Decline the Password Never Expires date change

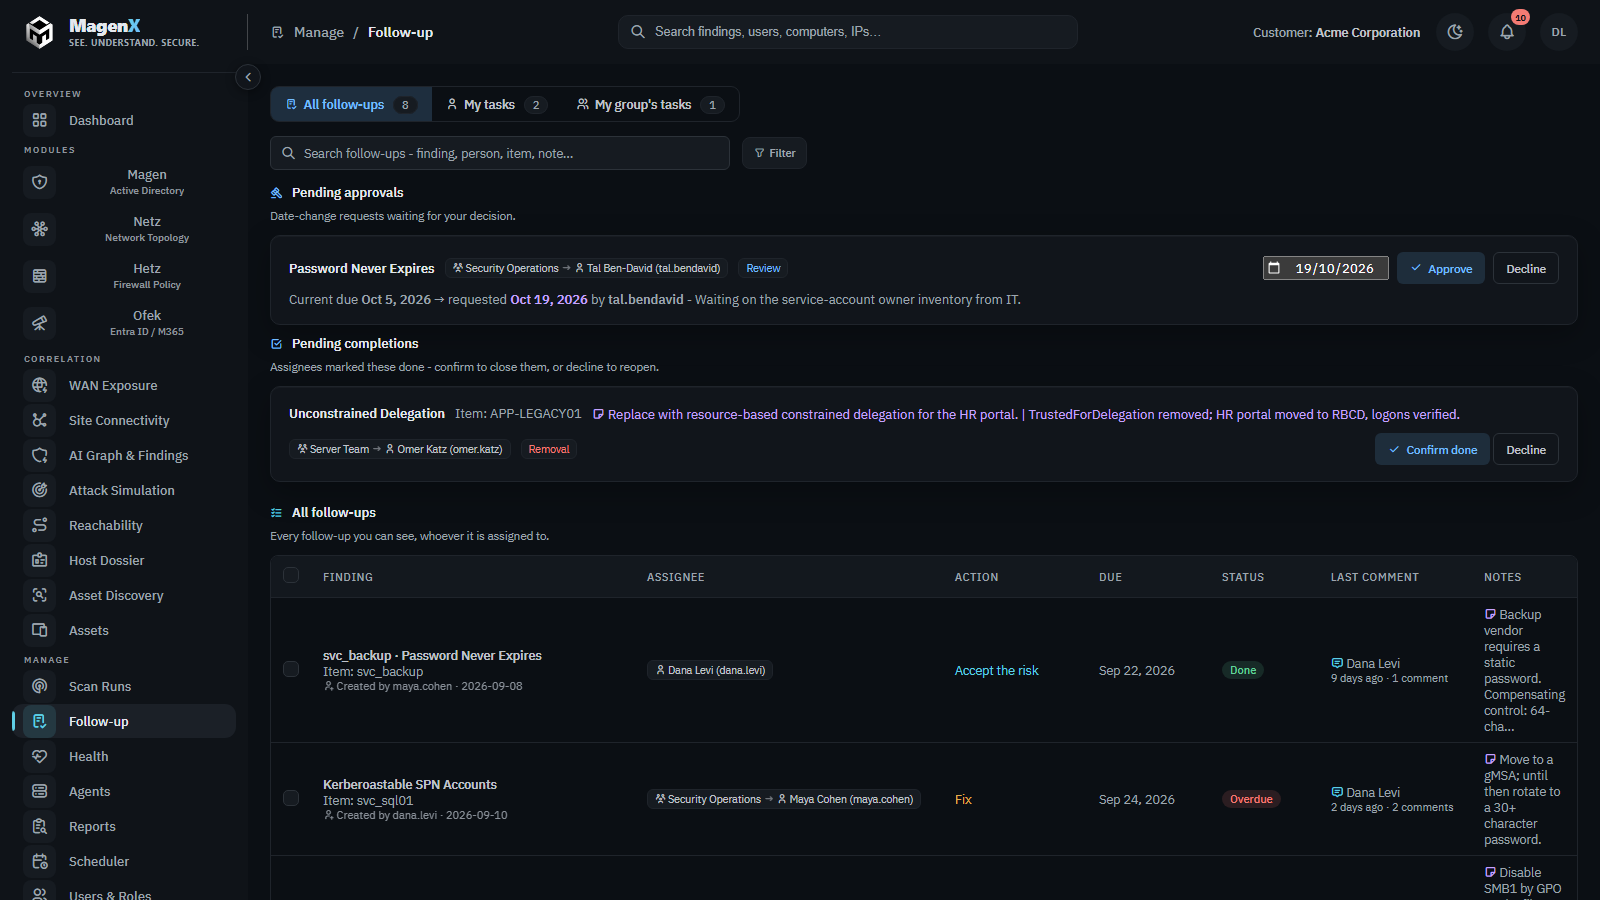(x=1526, y=268)
